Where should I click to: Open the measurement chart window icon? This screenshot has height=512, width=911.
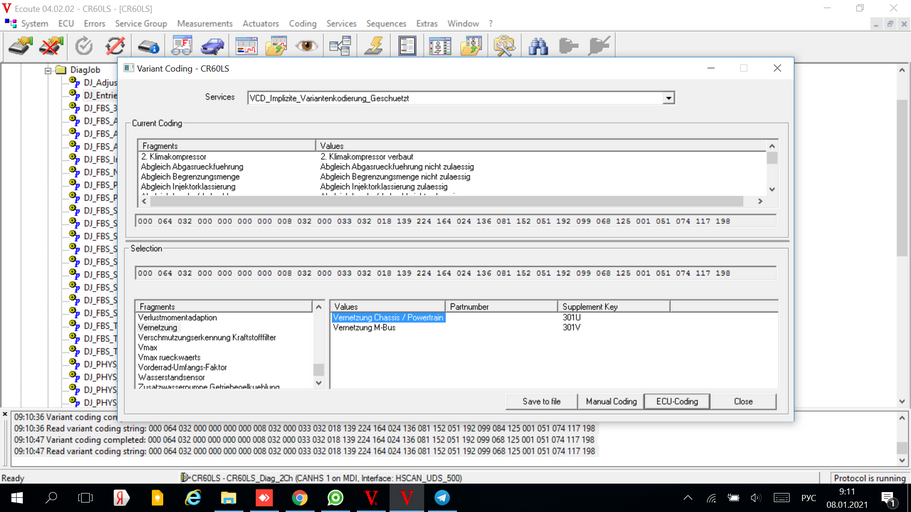246,46
